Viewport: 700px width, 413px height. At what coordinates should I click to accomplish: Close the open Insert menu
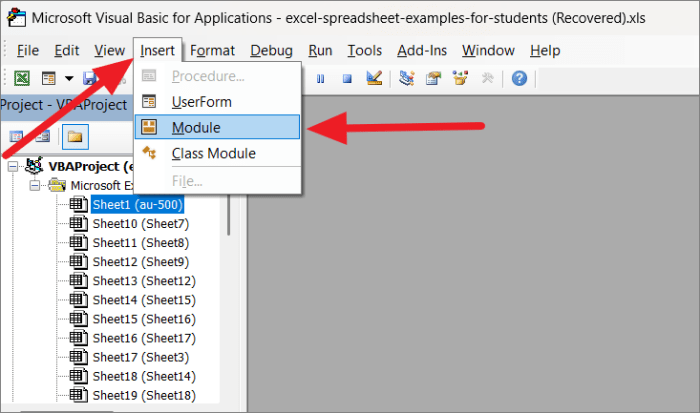coord(157,50)
